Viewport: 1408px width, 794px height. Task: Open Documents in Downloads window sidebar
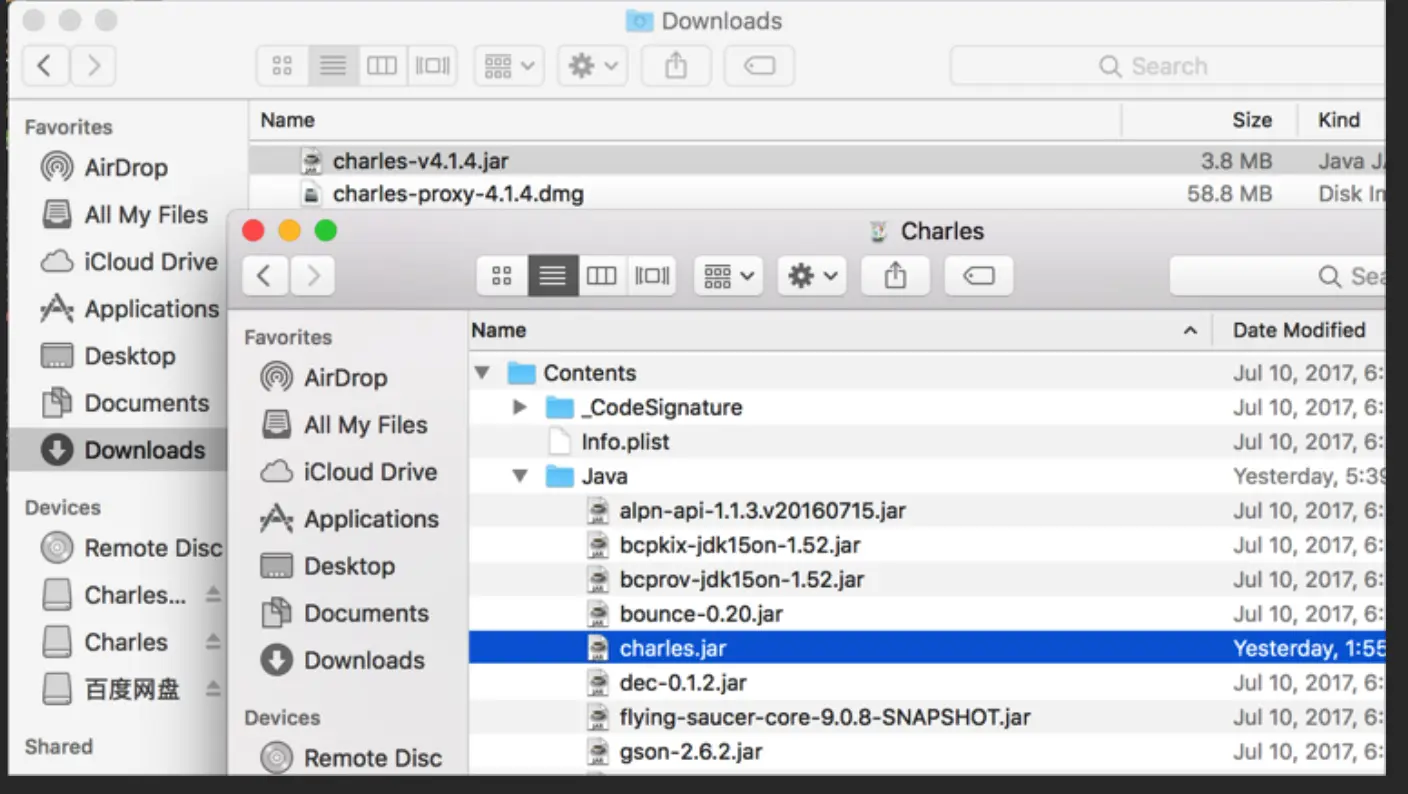pyautogui.click(x=124, y=403)
